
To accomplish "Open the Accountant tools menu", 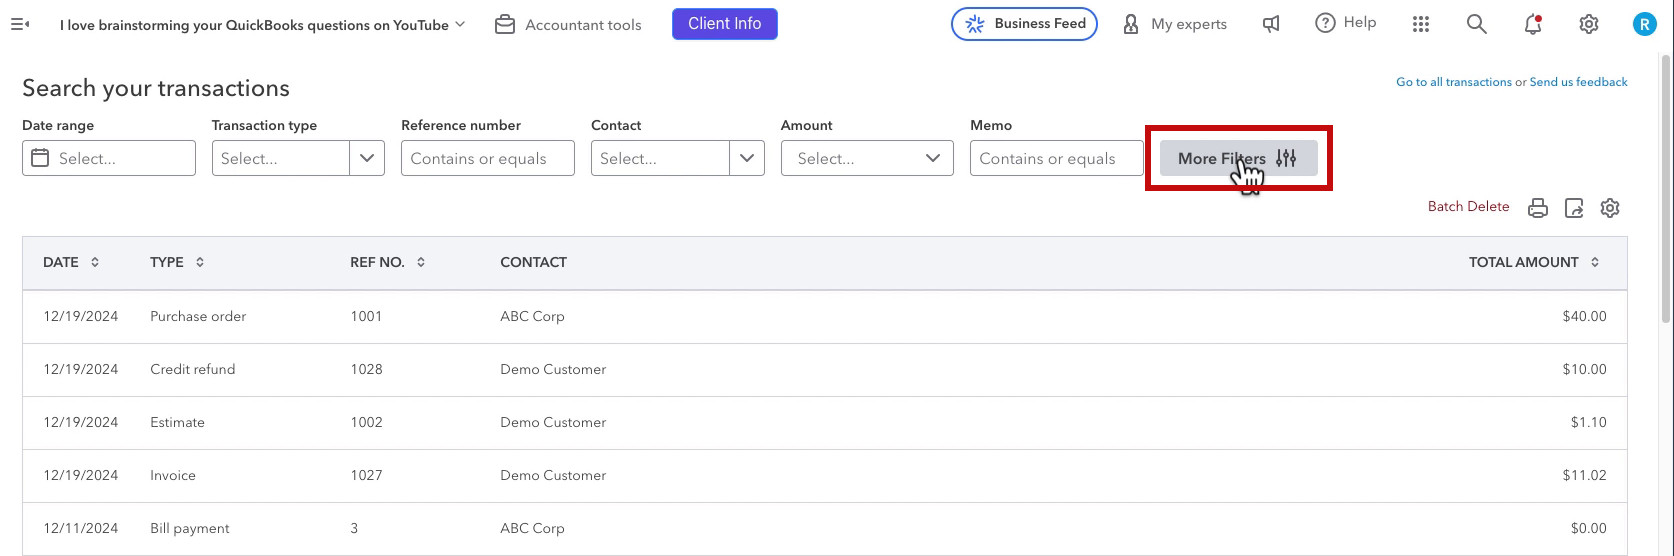I will 569,25.
